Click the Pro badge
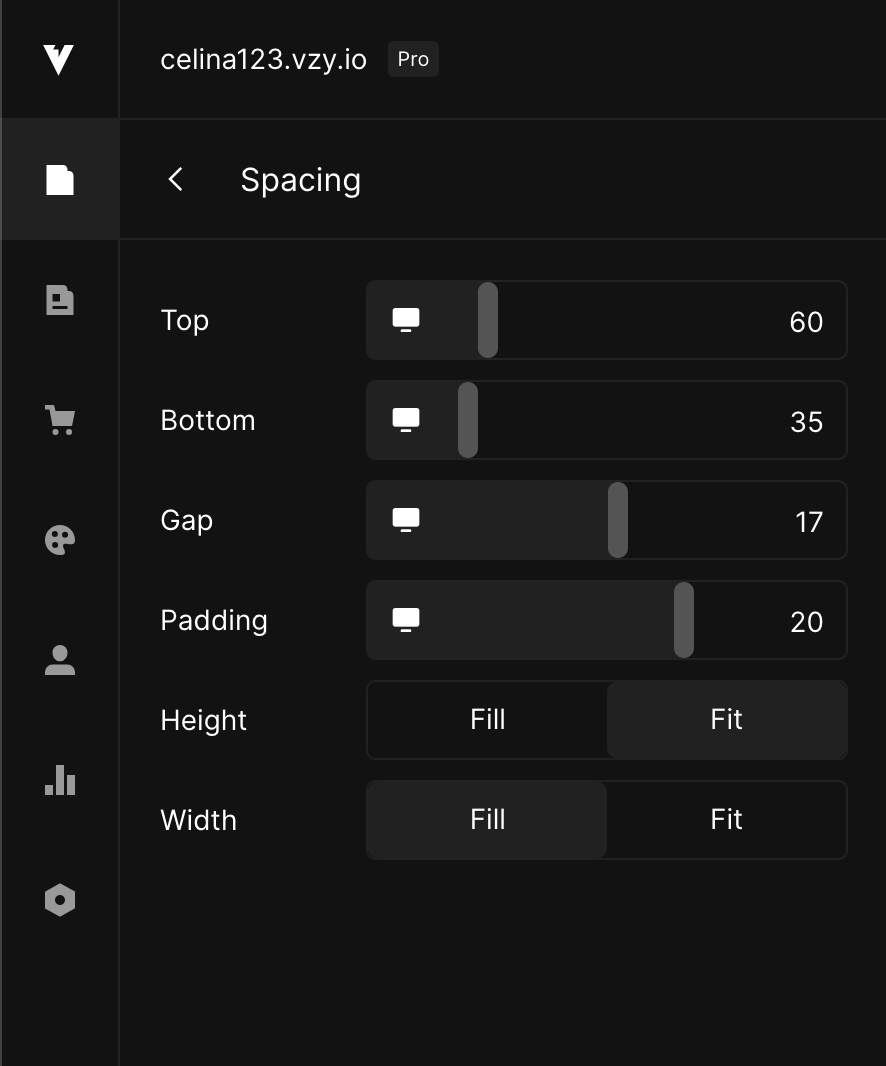The width and height of the screenshot is (886, 1066). (413, 59)
